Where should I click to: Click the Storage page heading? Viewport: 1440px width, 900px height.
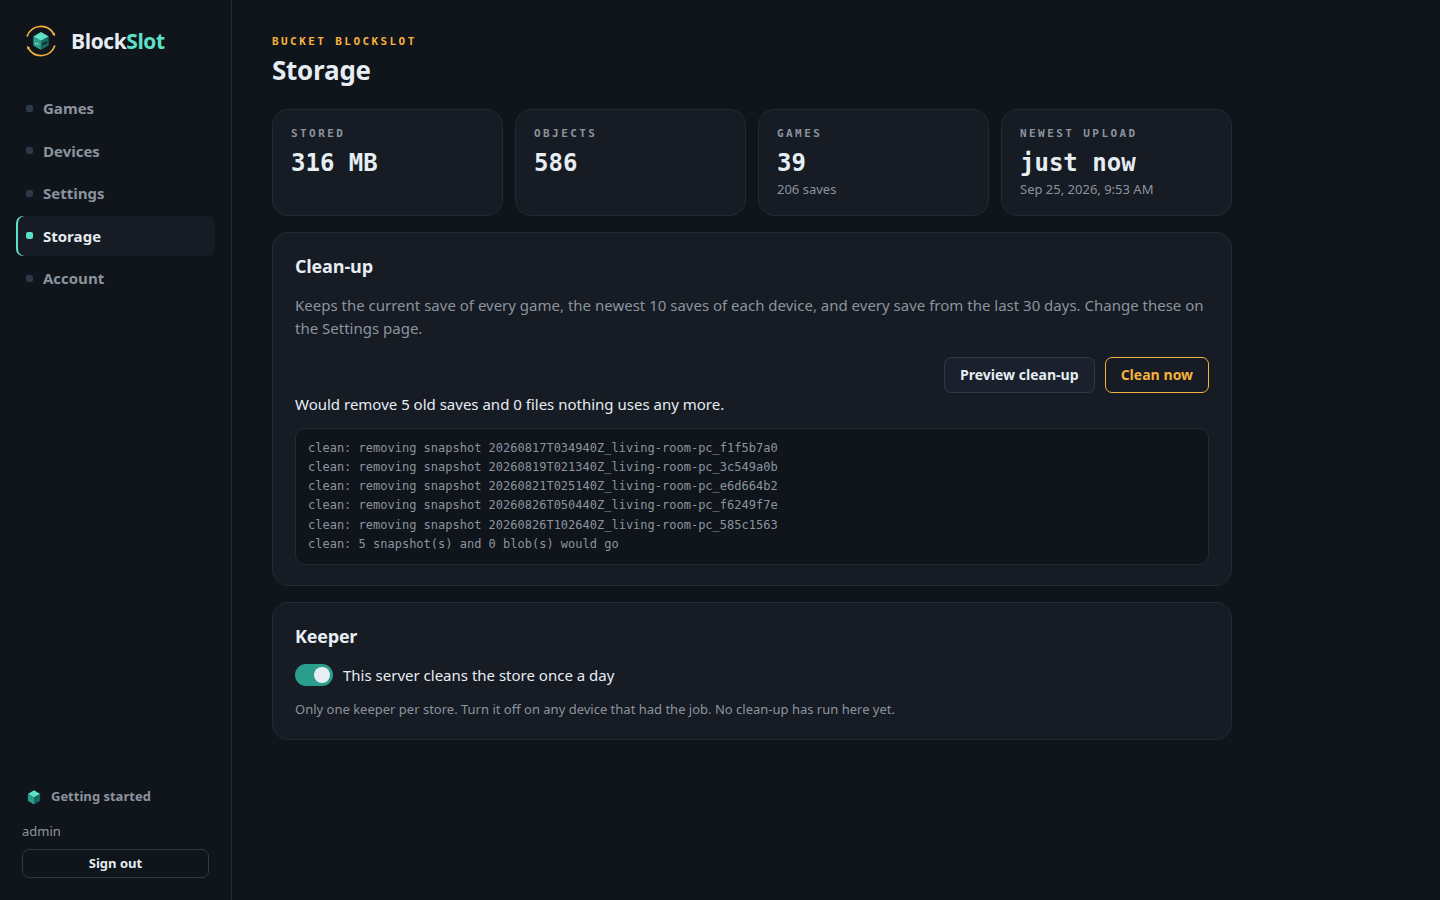(x=321, y=71)
